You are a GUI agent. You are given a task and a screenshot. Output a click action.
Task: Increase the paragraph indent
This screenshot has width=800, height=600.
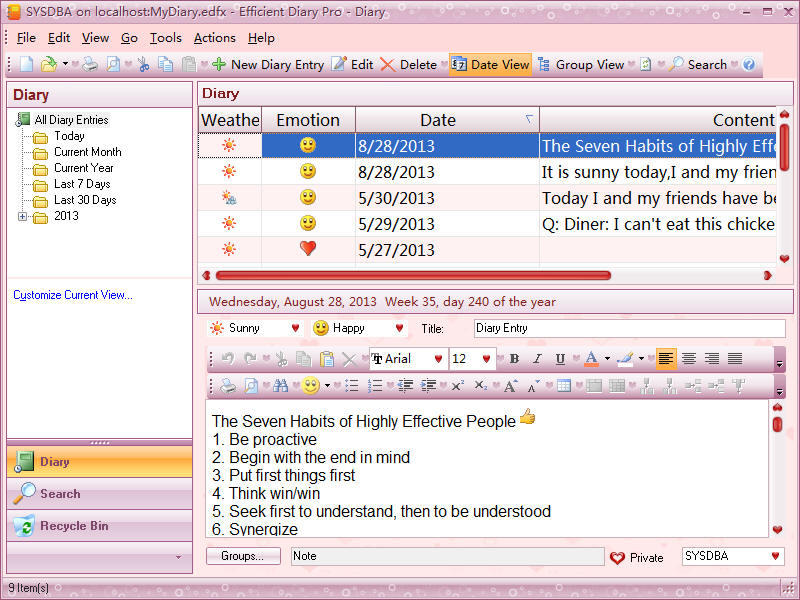[x=429, y=386]
